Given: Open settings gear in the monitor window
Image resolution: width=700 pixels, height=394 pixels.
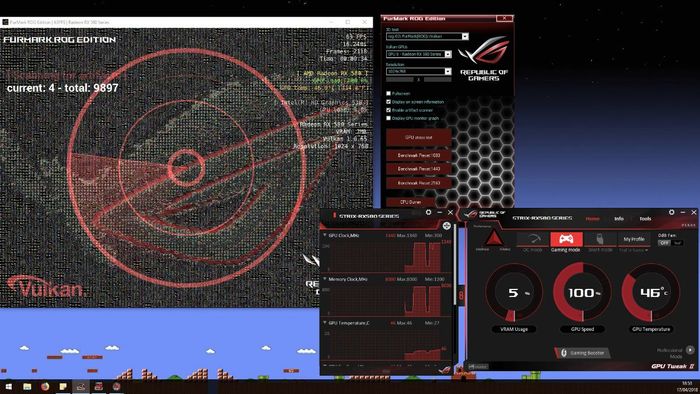Looking at the screenshot, I should click(429, 212).
